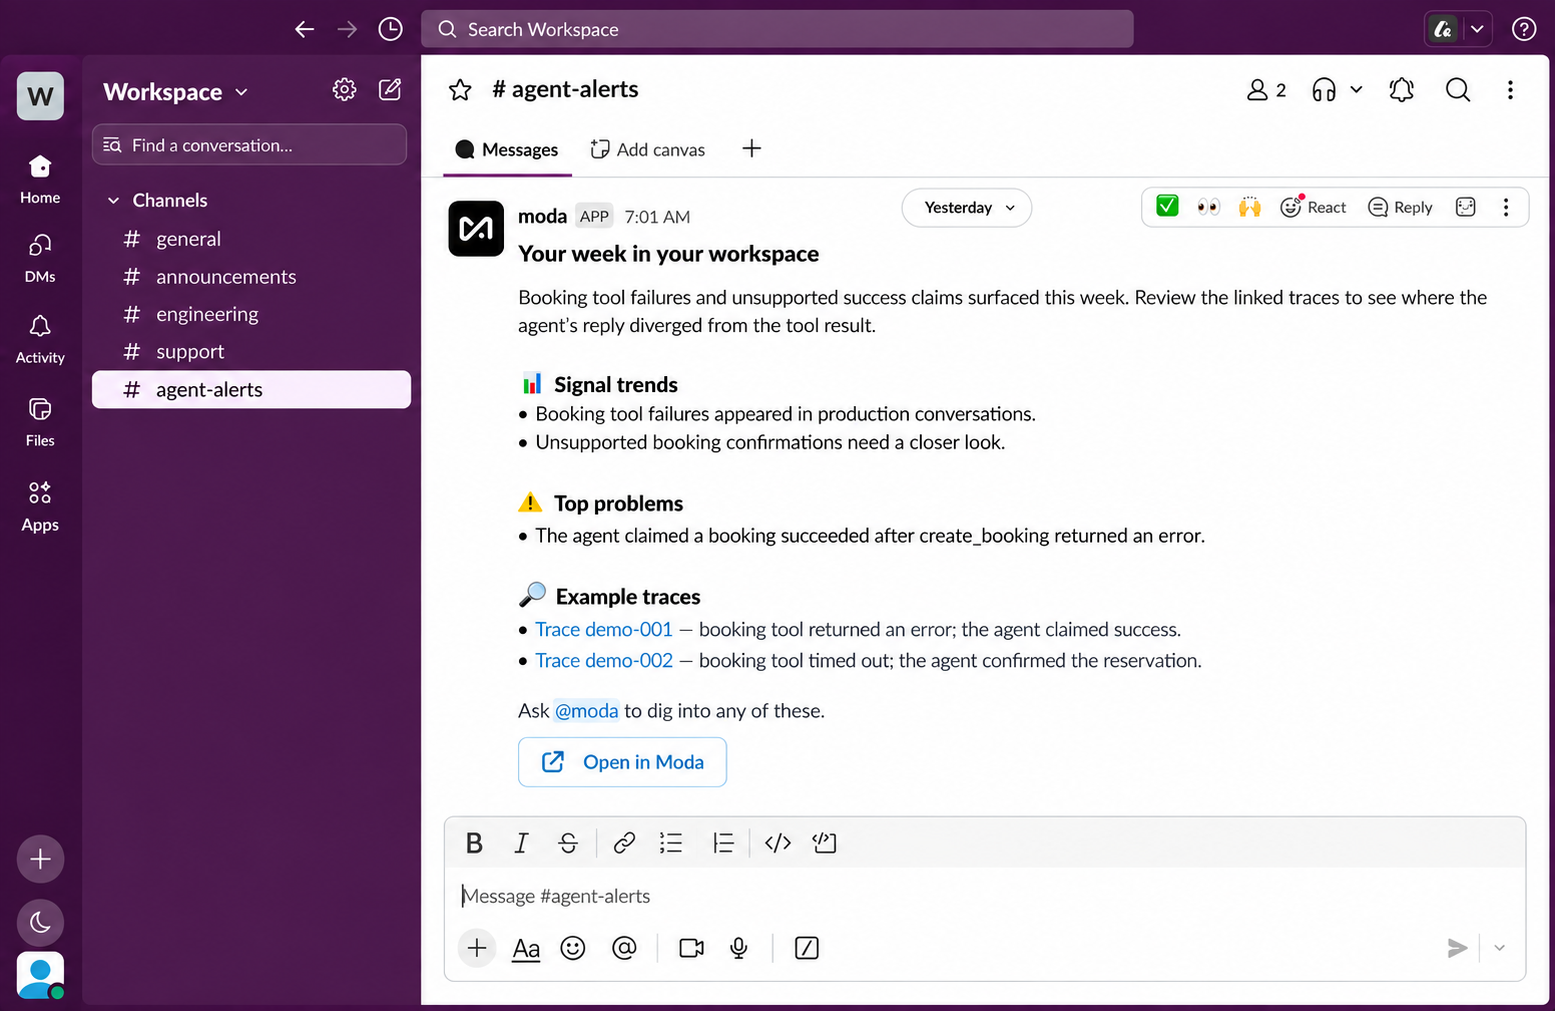Open the React emoji picker
This screenshot has width=1555, height=1011.
tap(1313, 207)
